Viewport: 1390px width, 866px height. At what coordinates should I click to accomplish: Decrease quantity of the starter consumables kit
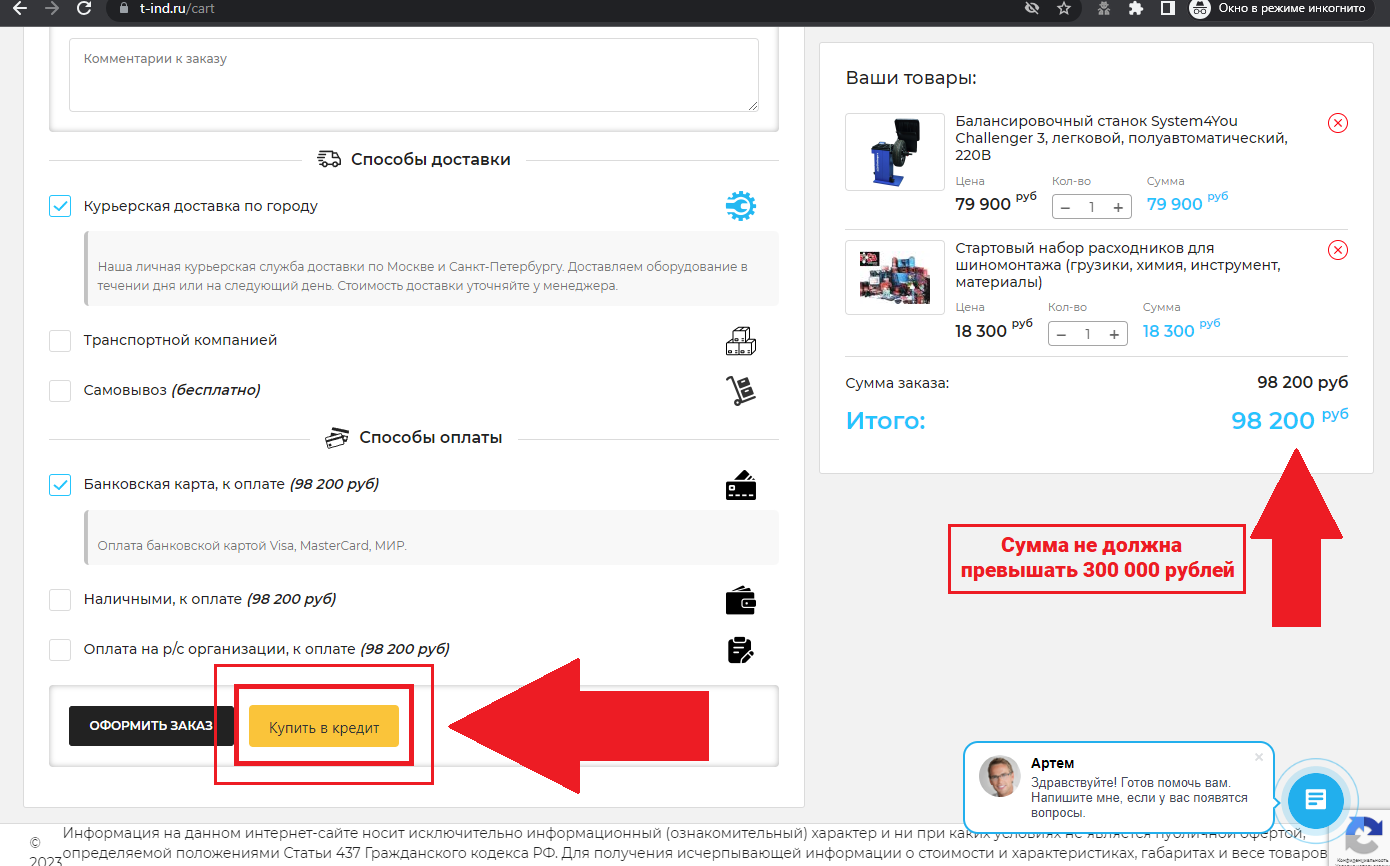click(x=1061, y=335)
